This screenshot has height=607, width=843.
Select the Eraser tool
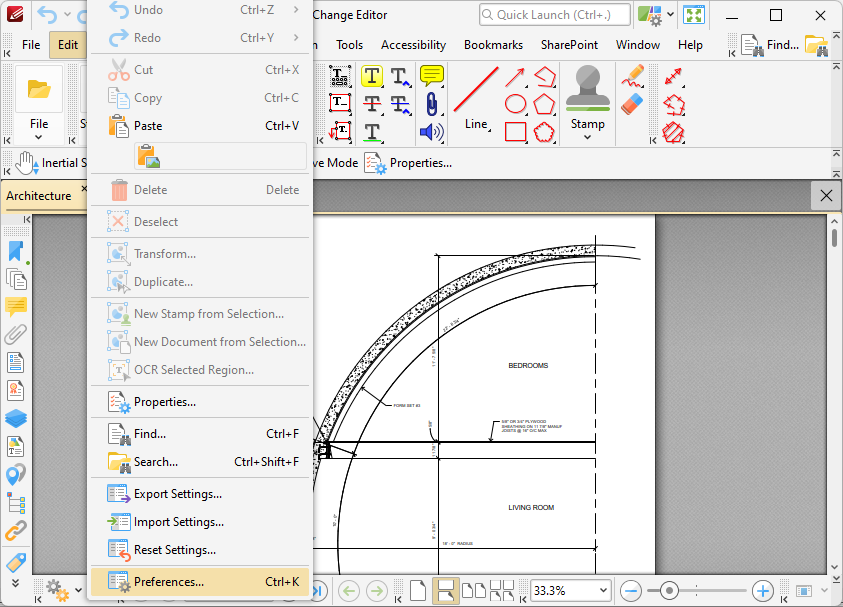633,104
